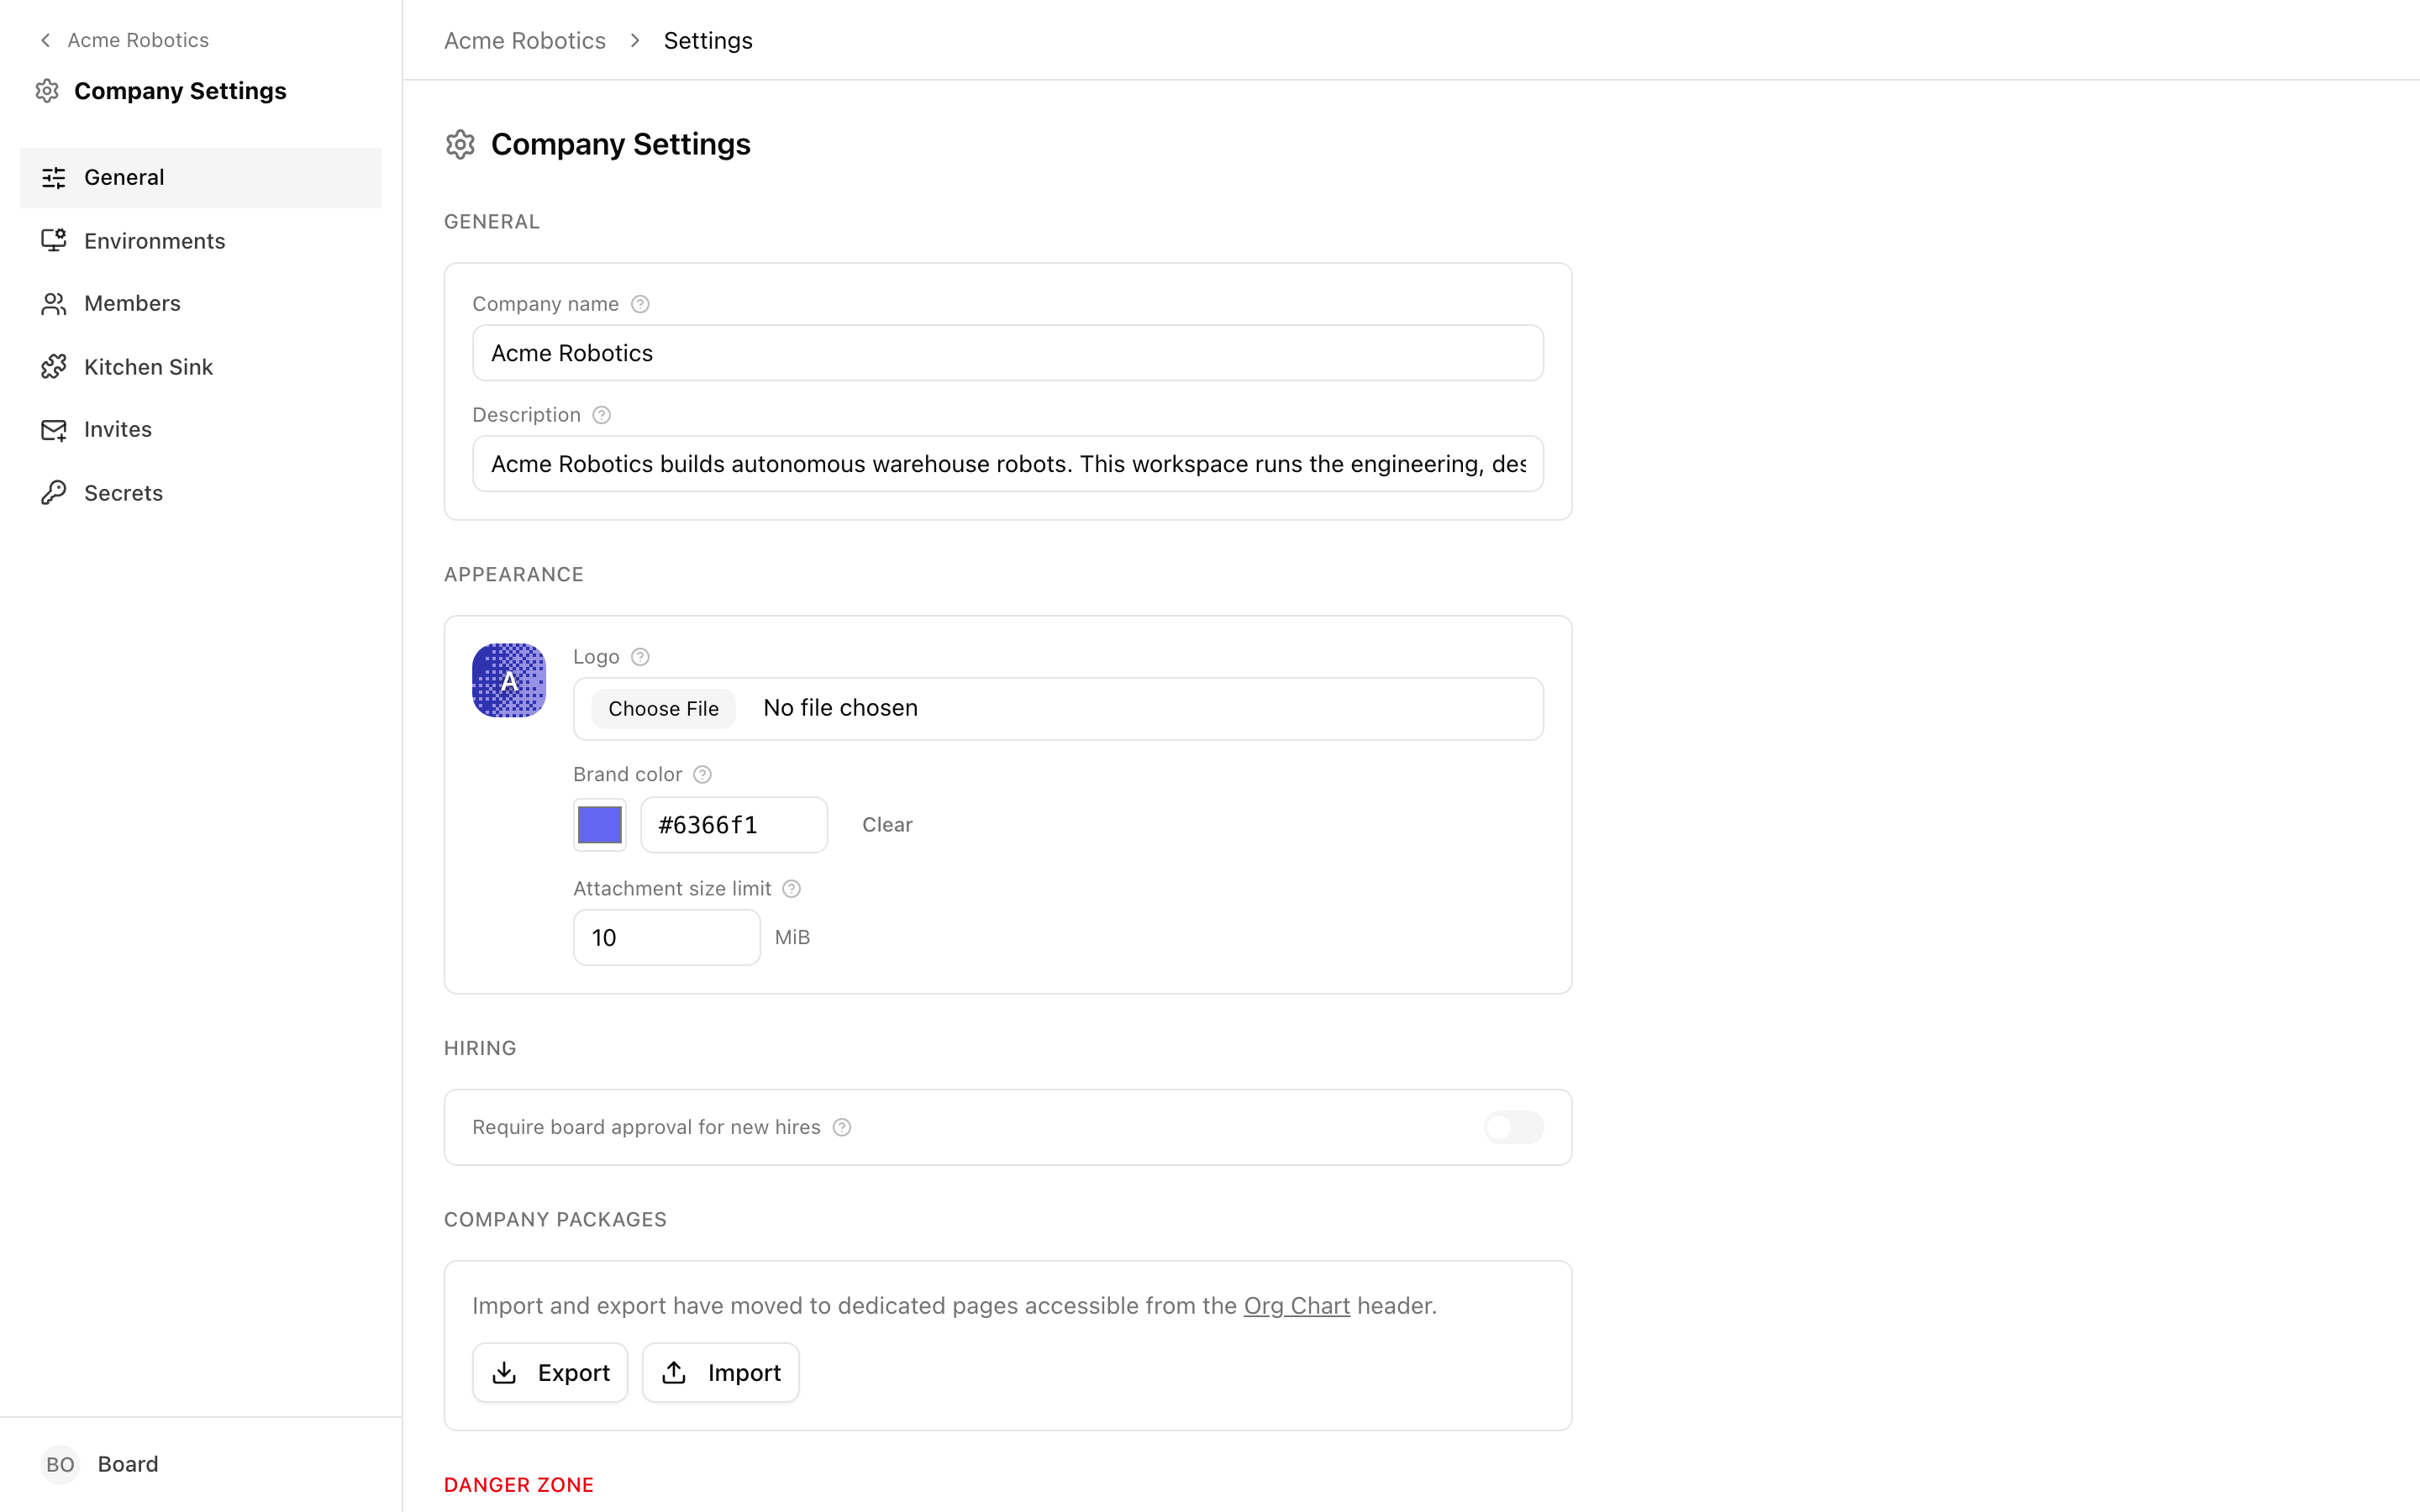Click the Kitchen Sink puzzle icon

[54, 367]
